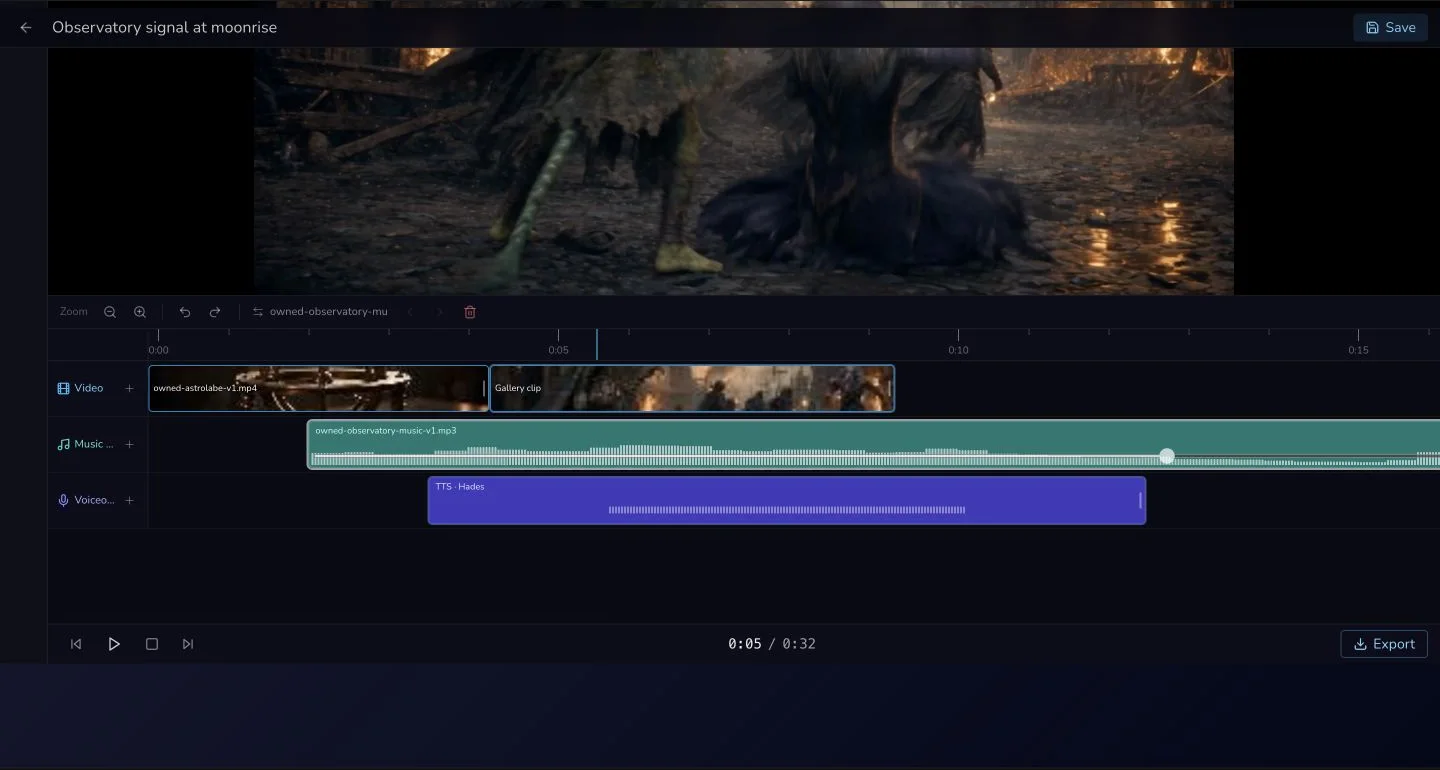
Task: Select the Video track label
Action: 89,388
